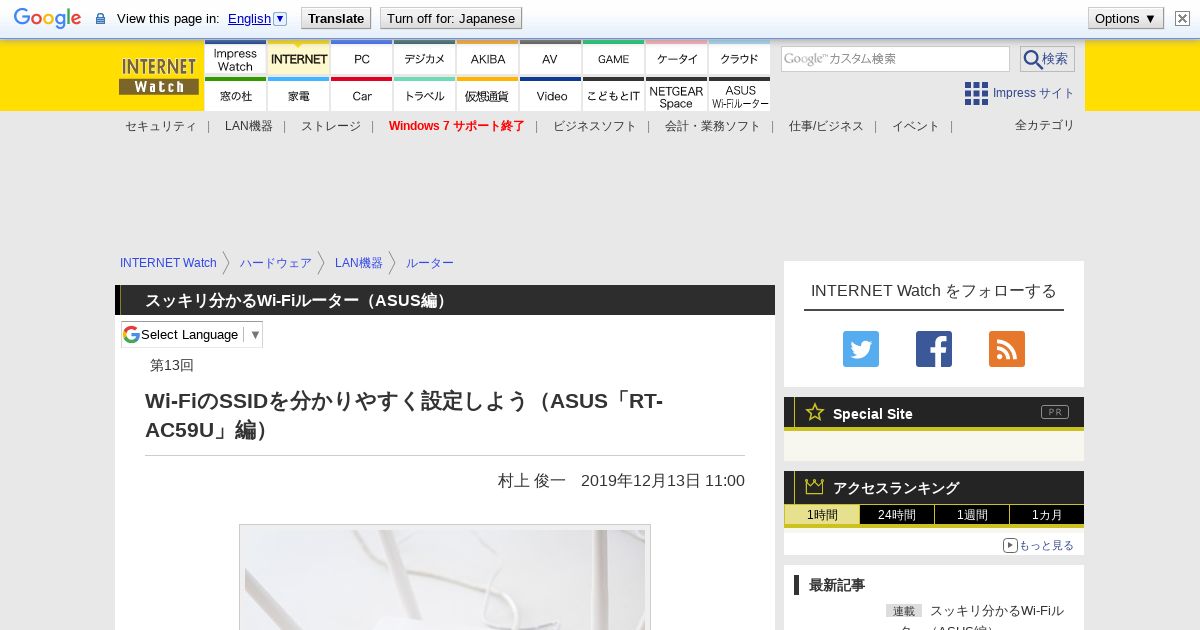
Task: Click the PR badge in Special Site
Action: [1055, 412]
